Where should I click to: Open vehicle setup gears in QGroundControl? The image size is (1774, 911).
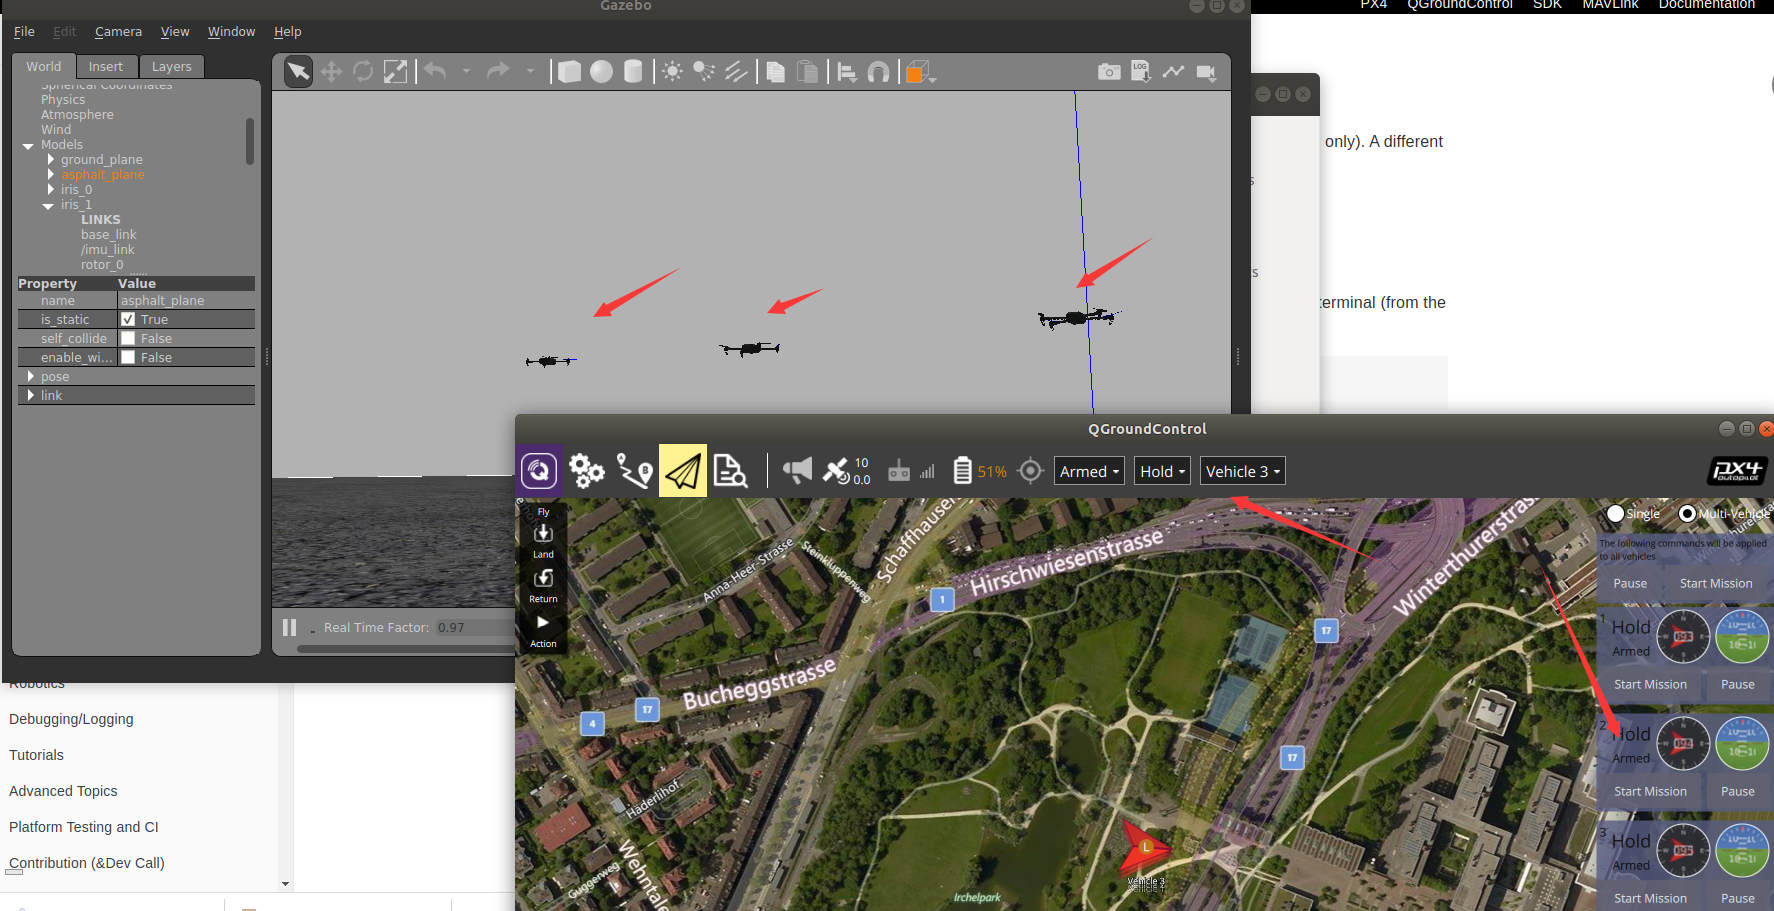pyautogui.click(x=587, y=471)
